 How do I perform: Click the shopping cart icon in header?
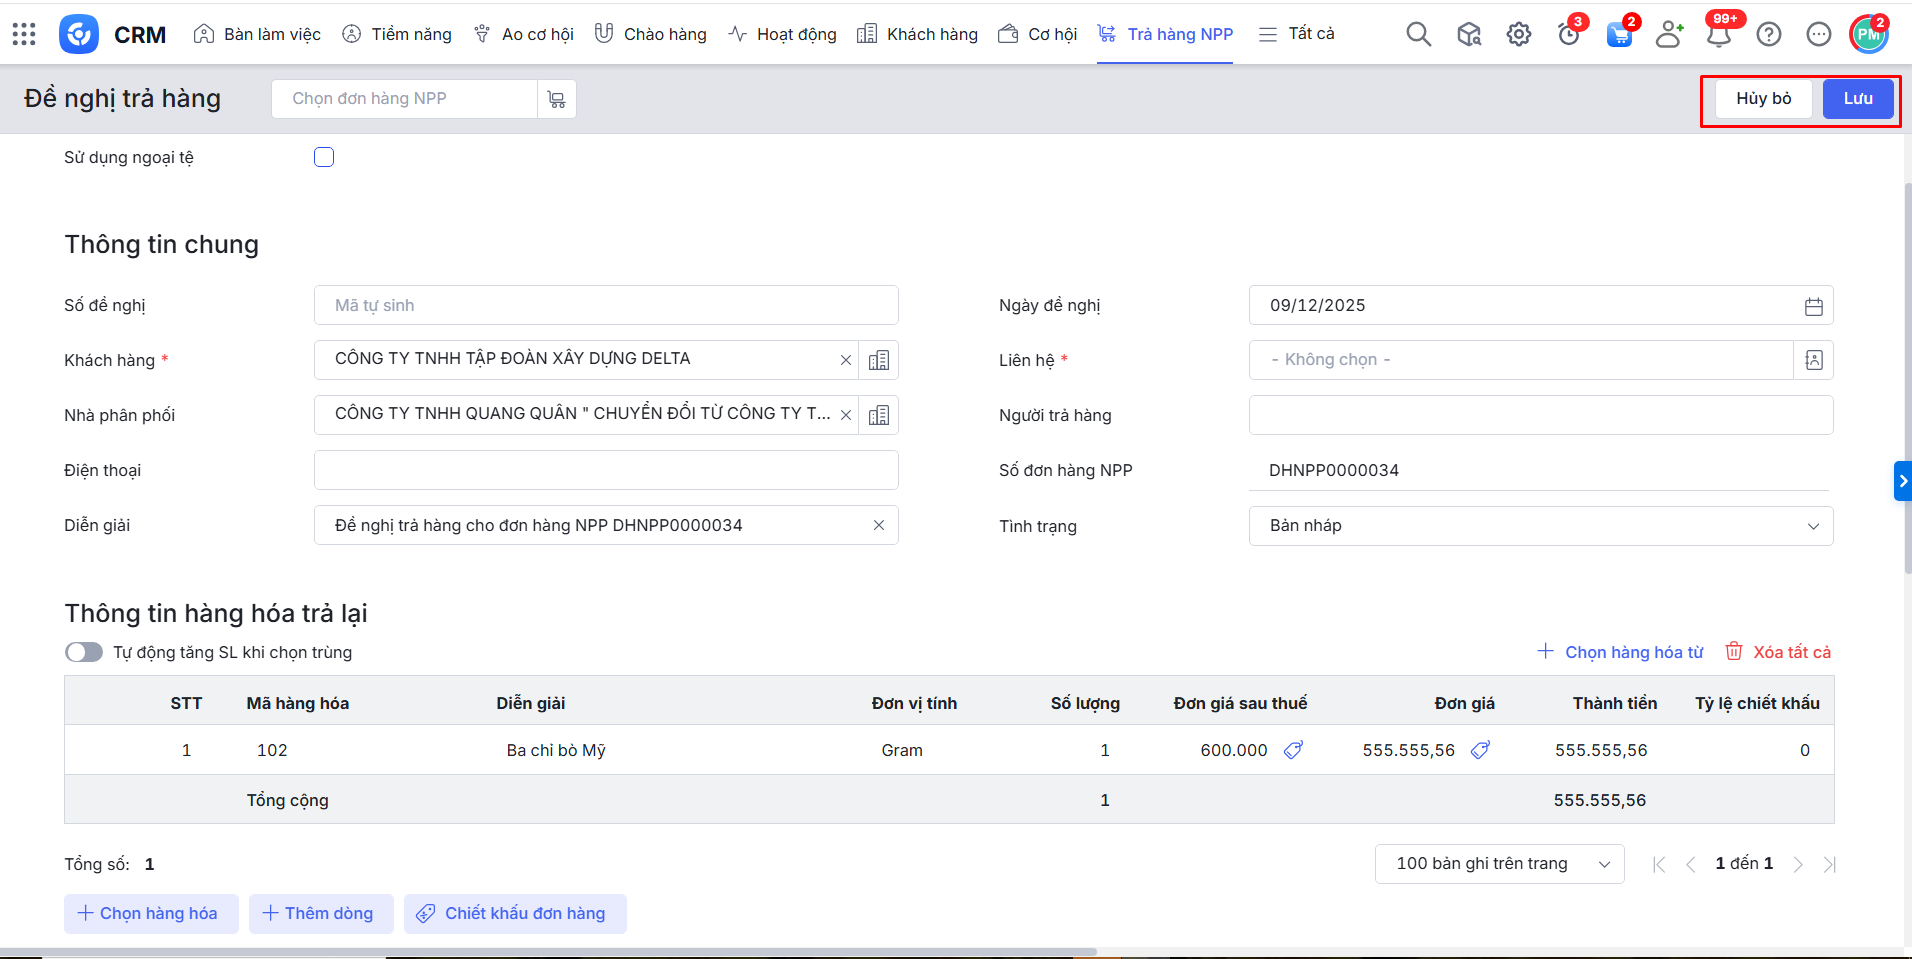(1618, 35)
